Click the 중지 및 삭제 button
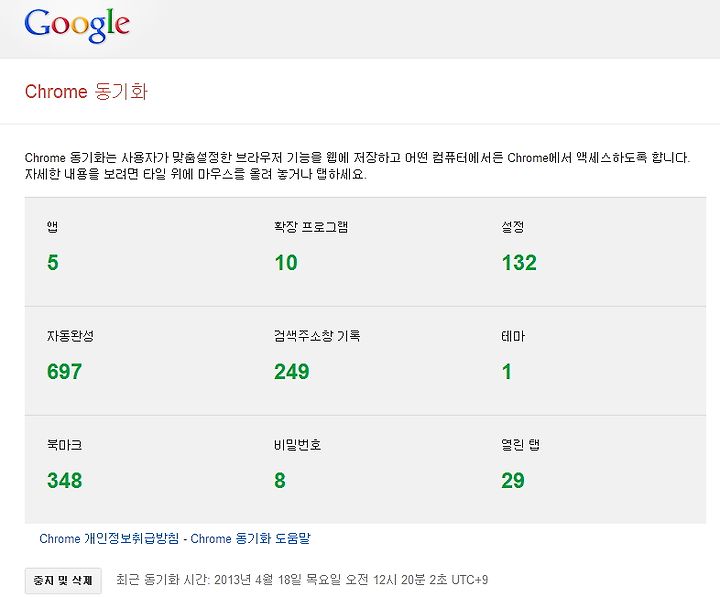Image resolution: width=720 pixels, height=597 pixels. click(63, 580)
